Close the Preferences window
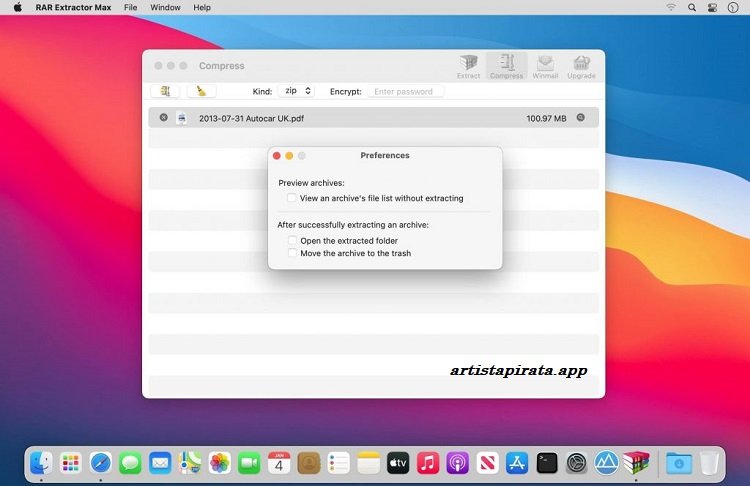 click(x=276, y=155)
